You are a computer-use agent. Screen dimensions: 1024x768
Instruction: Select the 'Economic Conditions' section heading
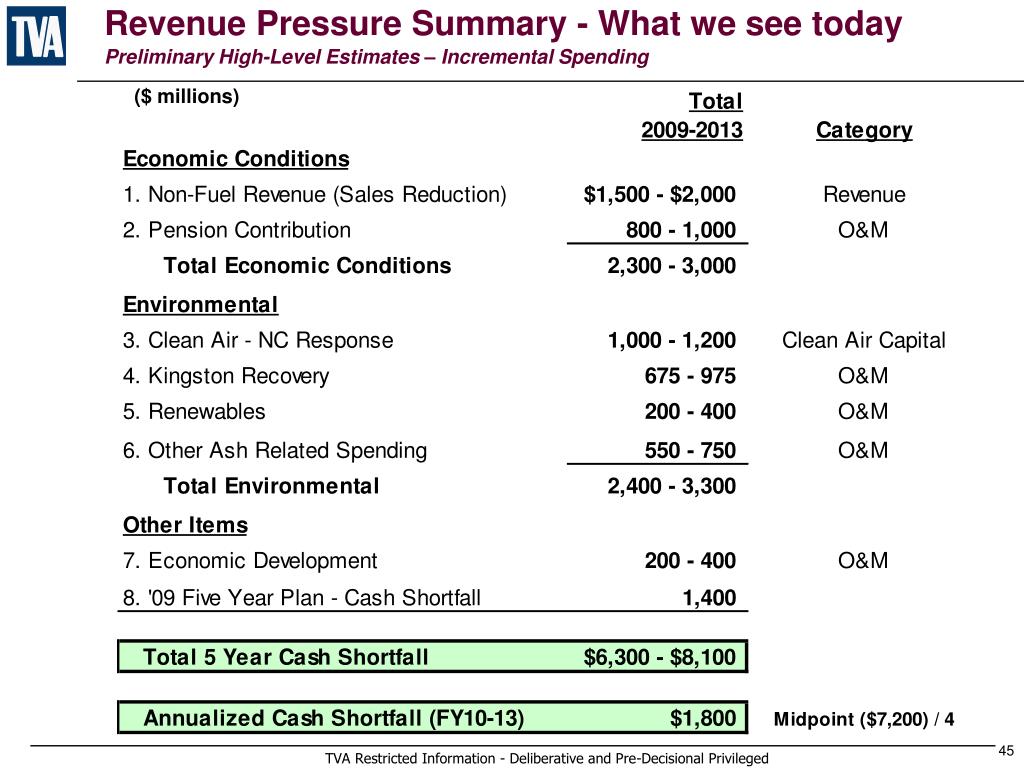coord(236,159)
